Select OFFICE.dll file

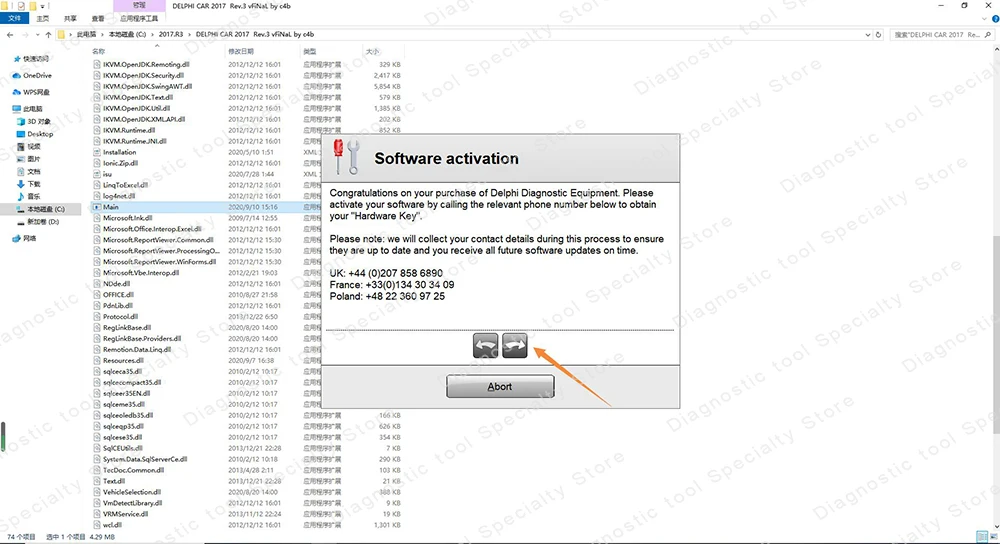[x=118, y=295]
